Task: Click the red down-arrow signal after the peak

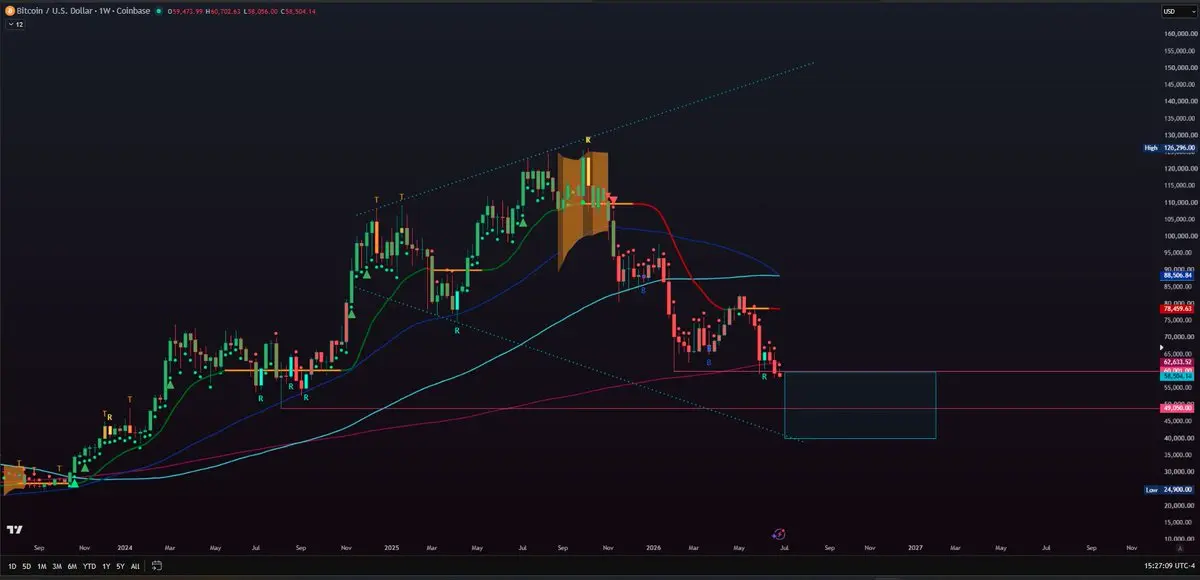Action: pos(613,201)
